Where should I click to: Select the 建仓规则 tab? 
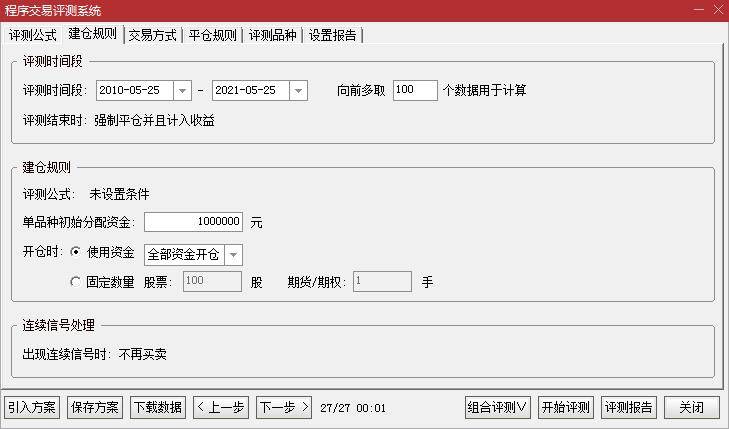click(x=93, y=33)
